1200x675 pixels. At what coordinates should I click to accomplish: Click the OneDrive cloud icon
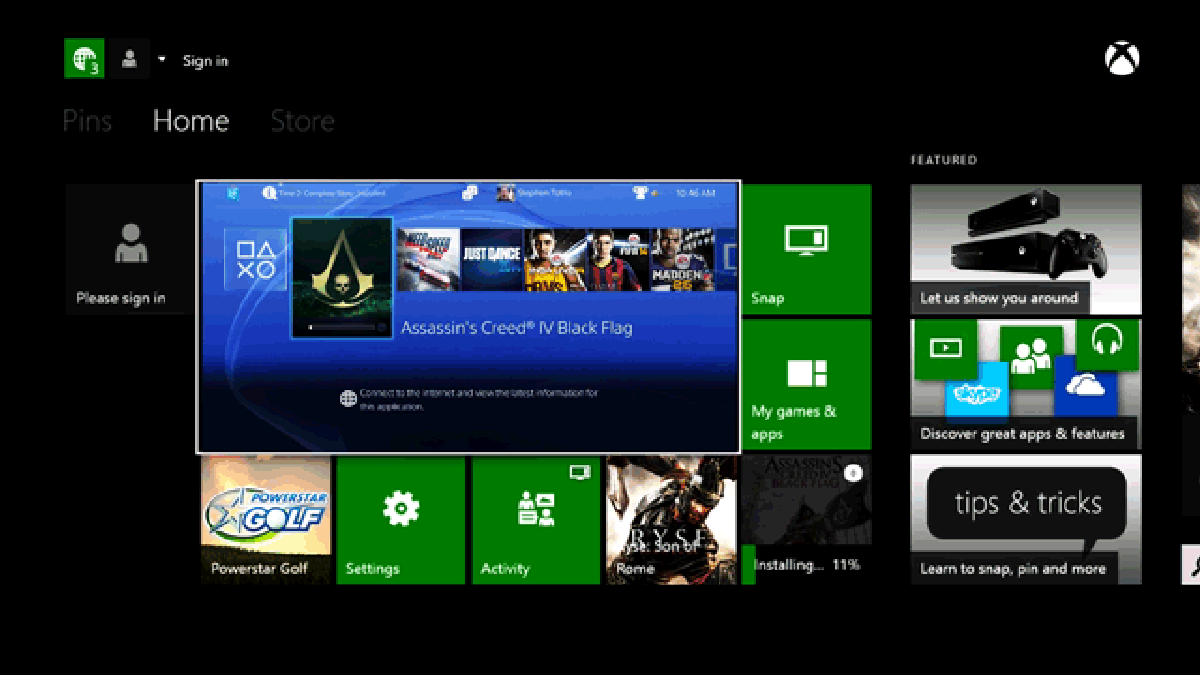1085,386
